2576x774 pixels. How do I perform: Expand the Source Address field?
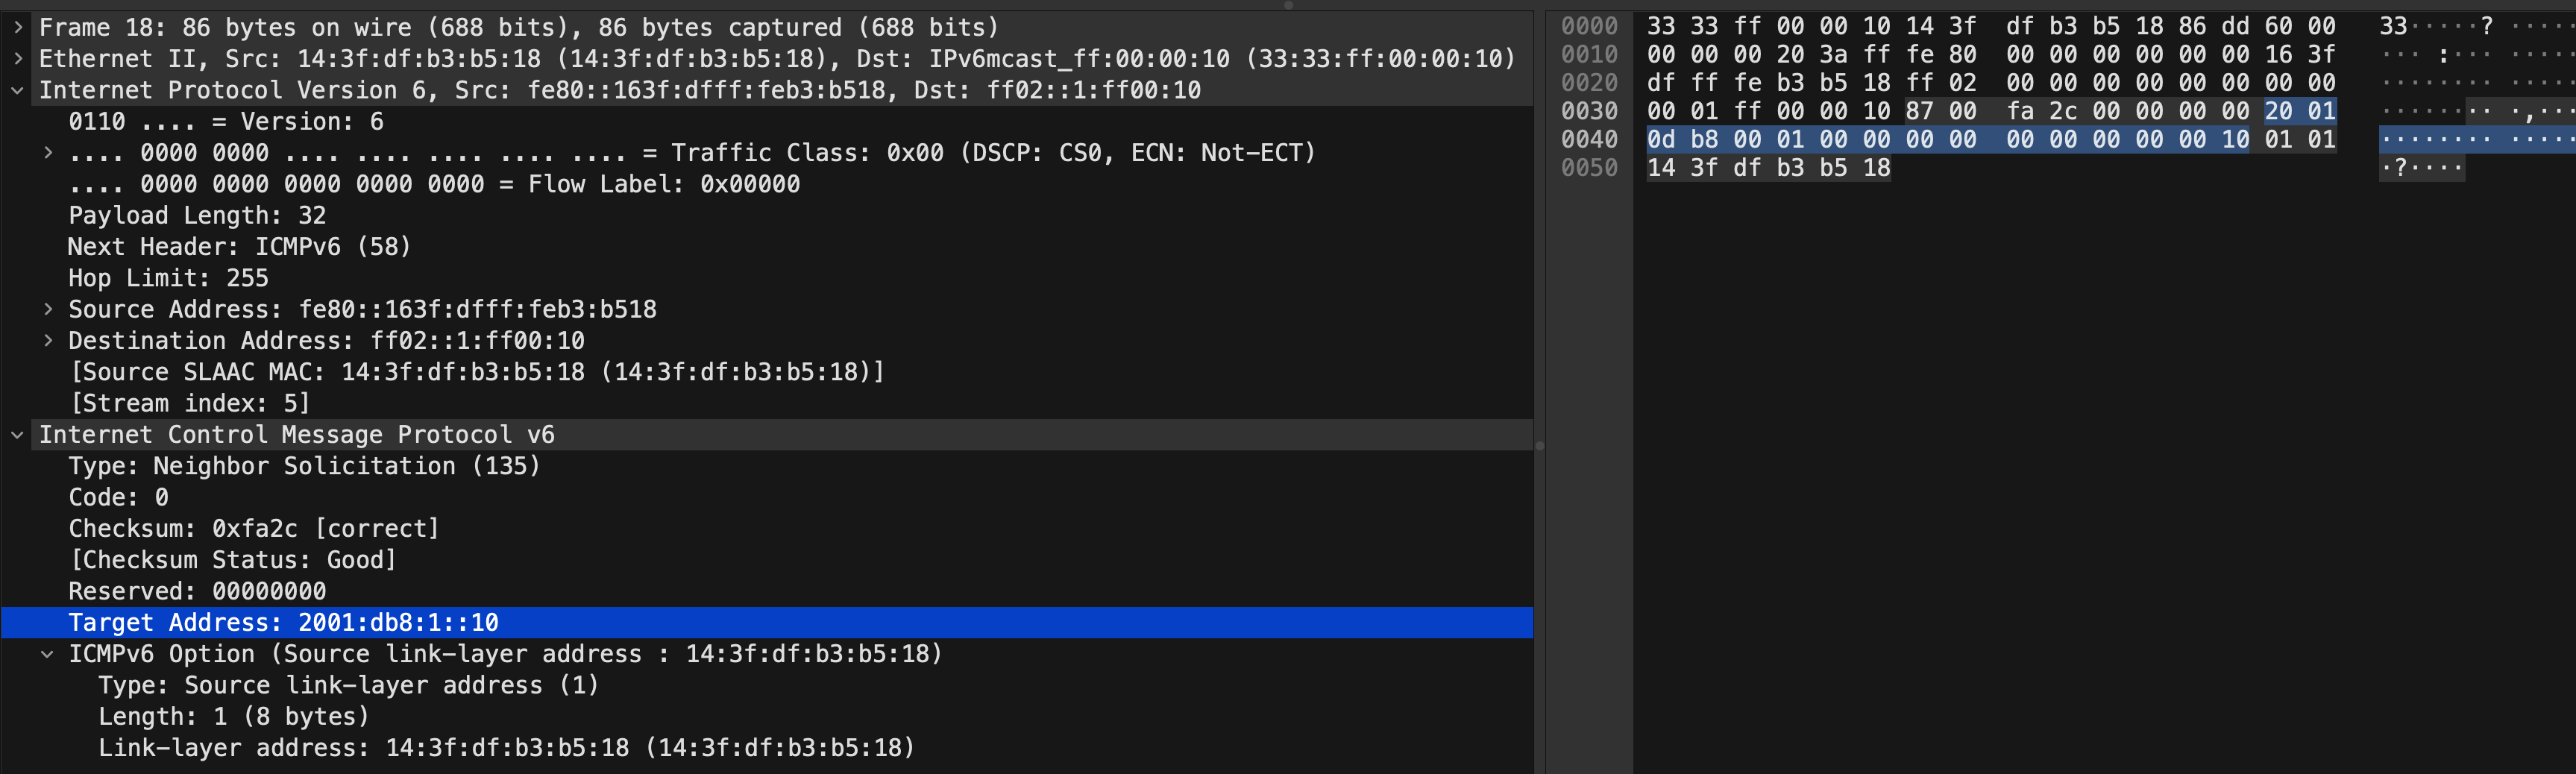tap(47, 309)
